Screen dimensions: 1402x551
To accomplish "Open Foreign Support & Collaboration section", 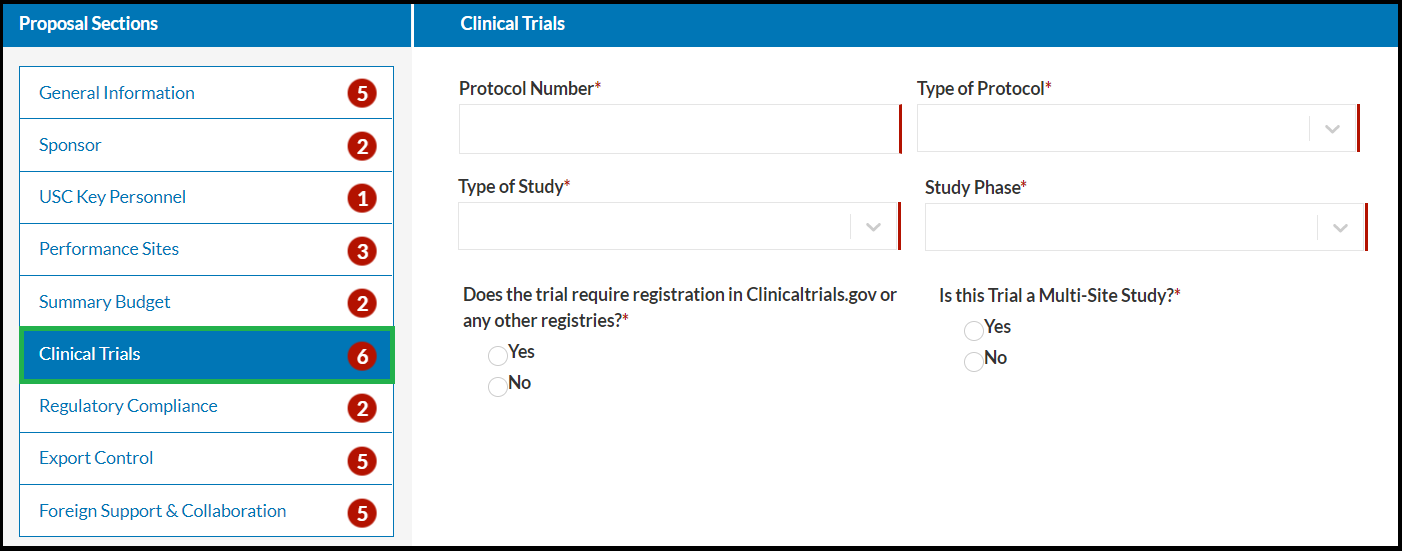I will point(162,511).
